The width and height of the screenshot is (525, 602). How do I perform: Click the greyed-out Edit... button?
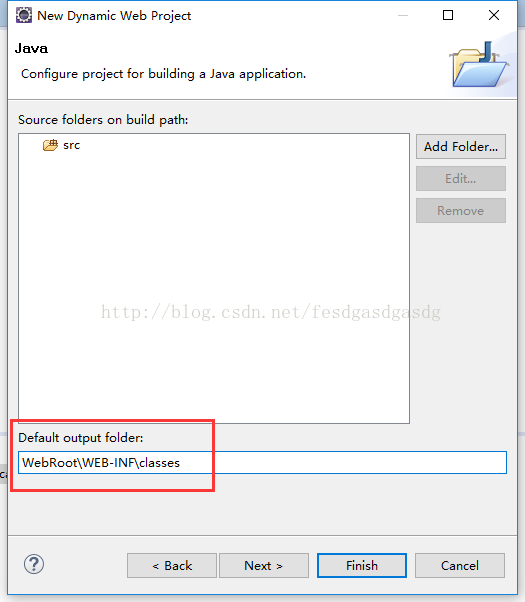pyautogui.click(x=461, y=179)
